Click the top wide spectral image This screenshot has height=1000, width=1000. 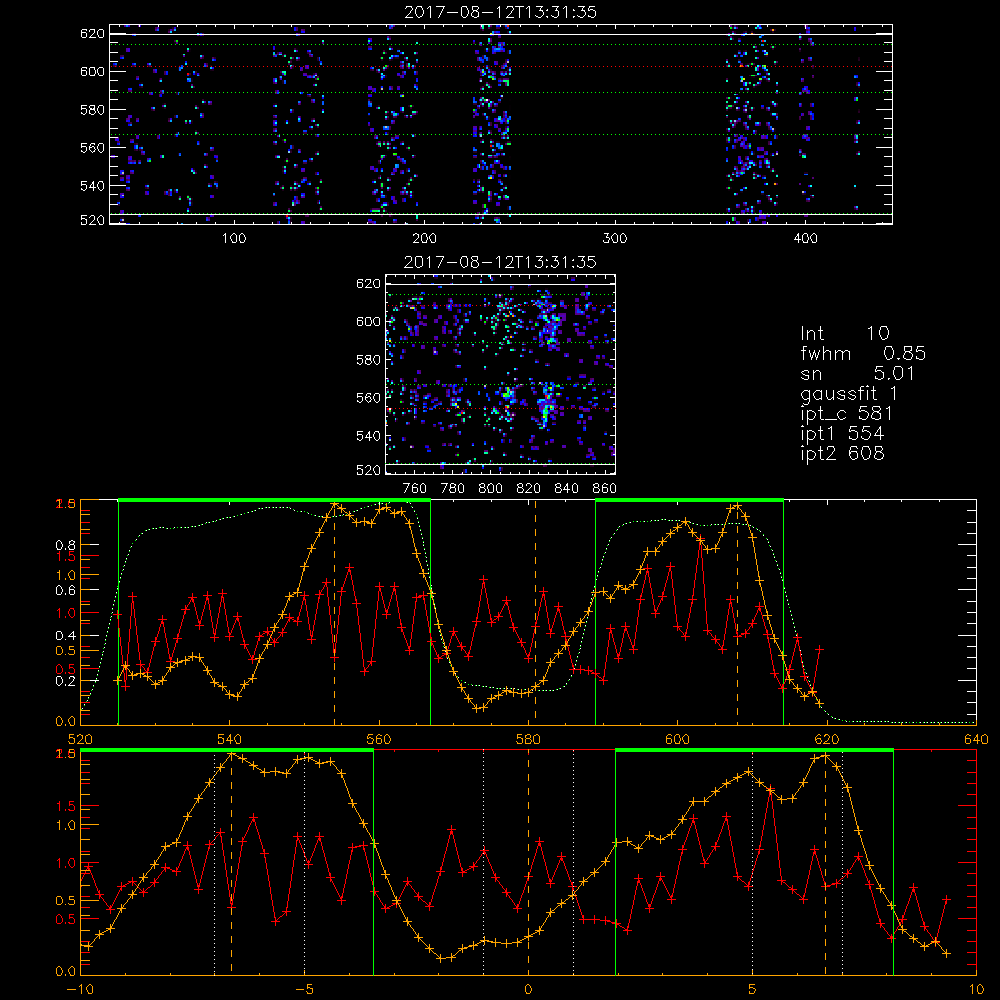501,124
